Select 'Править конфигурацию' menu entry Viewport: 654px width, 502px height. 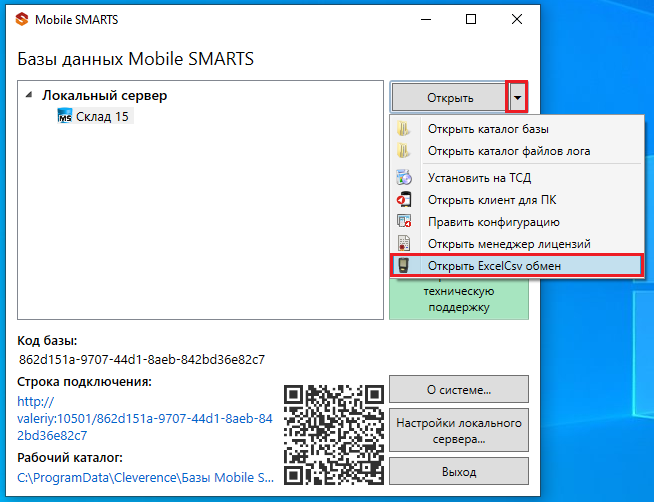click(x=516, y=222)
